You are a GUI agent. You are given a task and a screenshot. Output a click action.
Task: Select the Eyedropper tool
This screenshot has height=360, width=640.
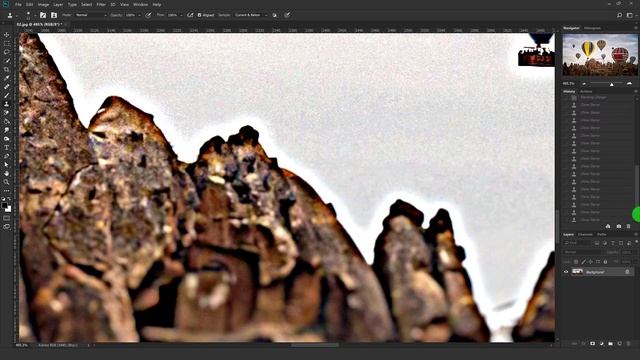coord(7,78)
